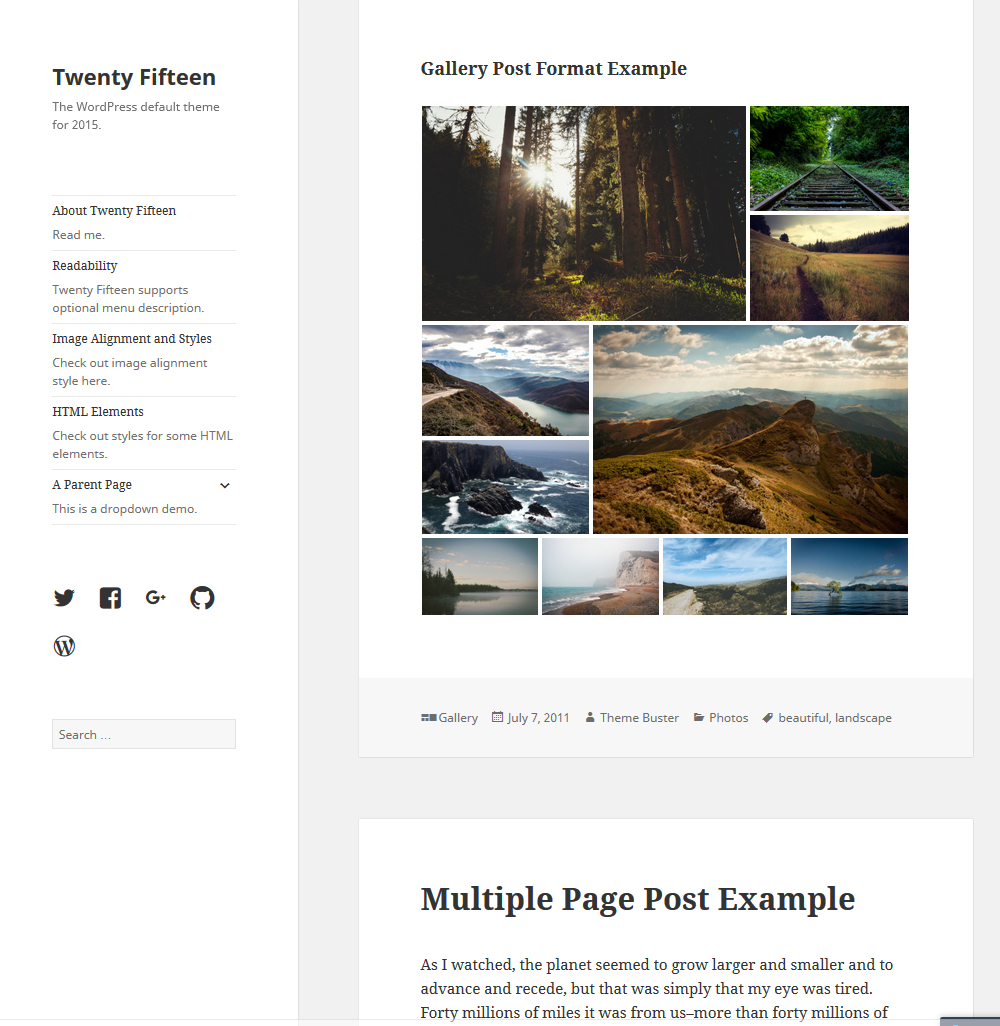Click the Gallery post format link
The height and width of the screenshot is (1026, 1000).
coord(458,718)
